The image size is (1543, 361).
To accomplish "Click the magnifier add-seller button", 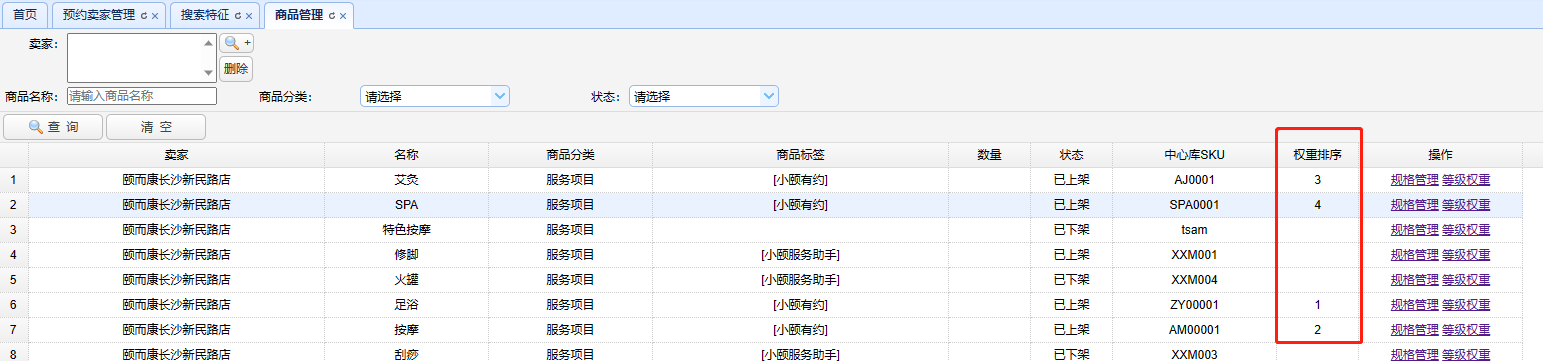I will pos(236,43).
